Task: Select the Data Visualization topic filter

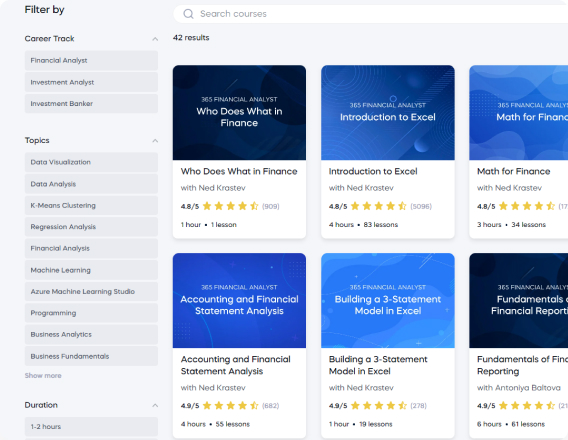Action: tap(91, 162)
